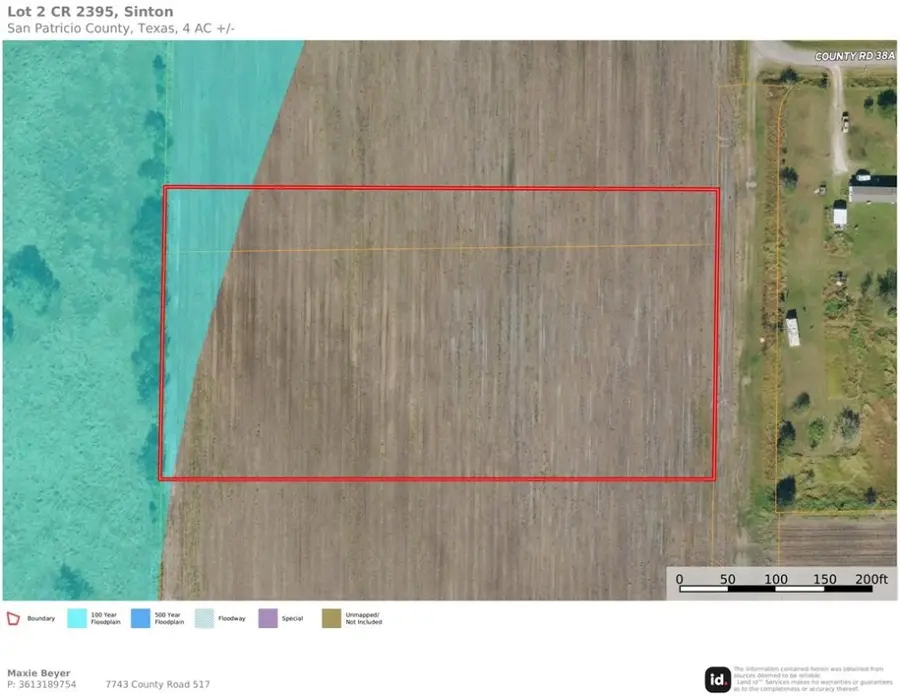Select the Floodway legend pattern icon

point(203,617)
